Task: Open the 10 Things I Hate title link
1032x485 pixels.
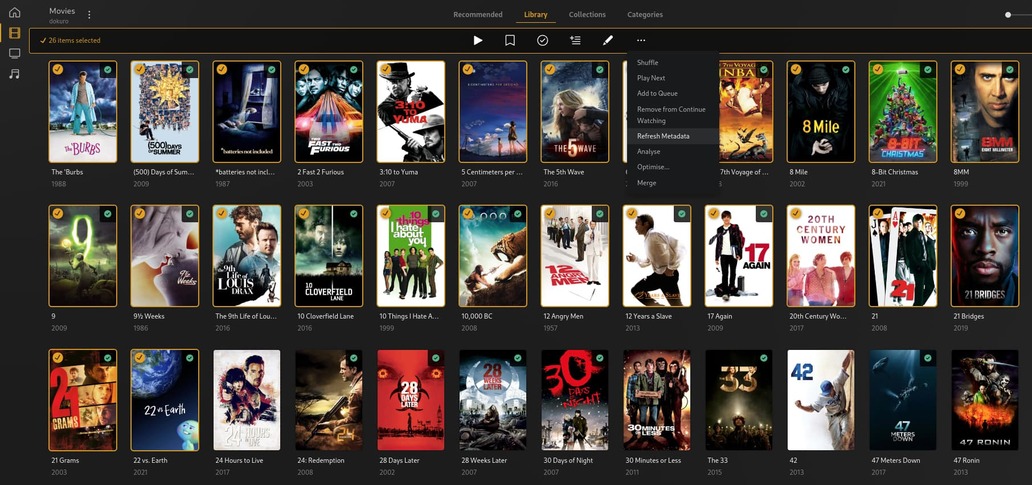Action: (x=409, y=317)
